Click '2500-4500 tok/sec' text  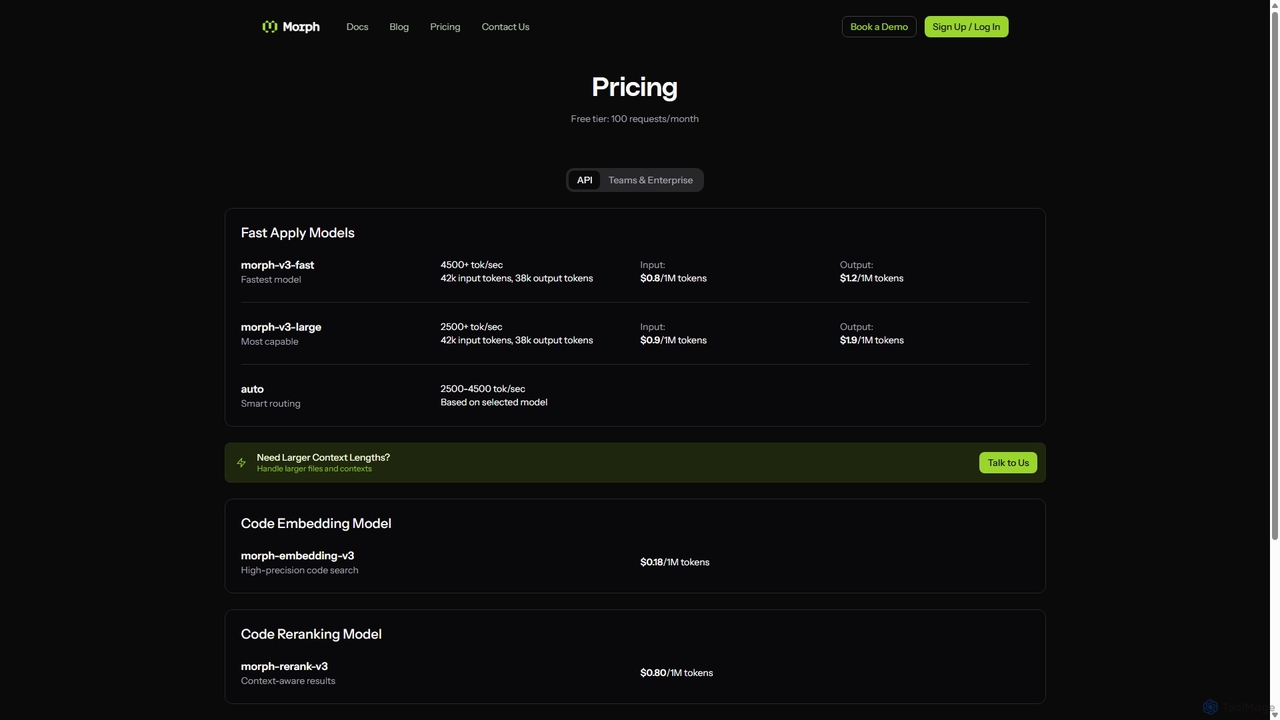tap(482, 389)
